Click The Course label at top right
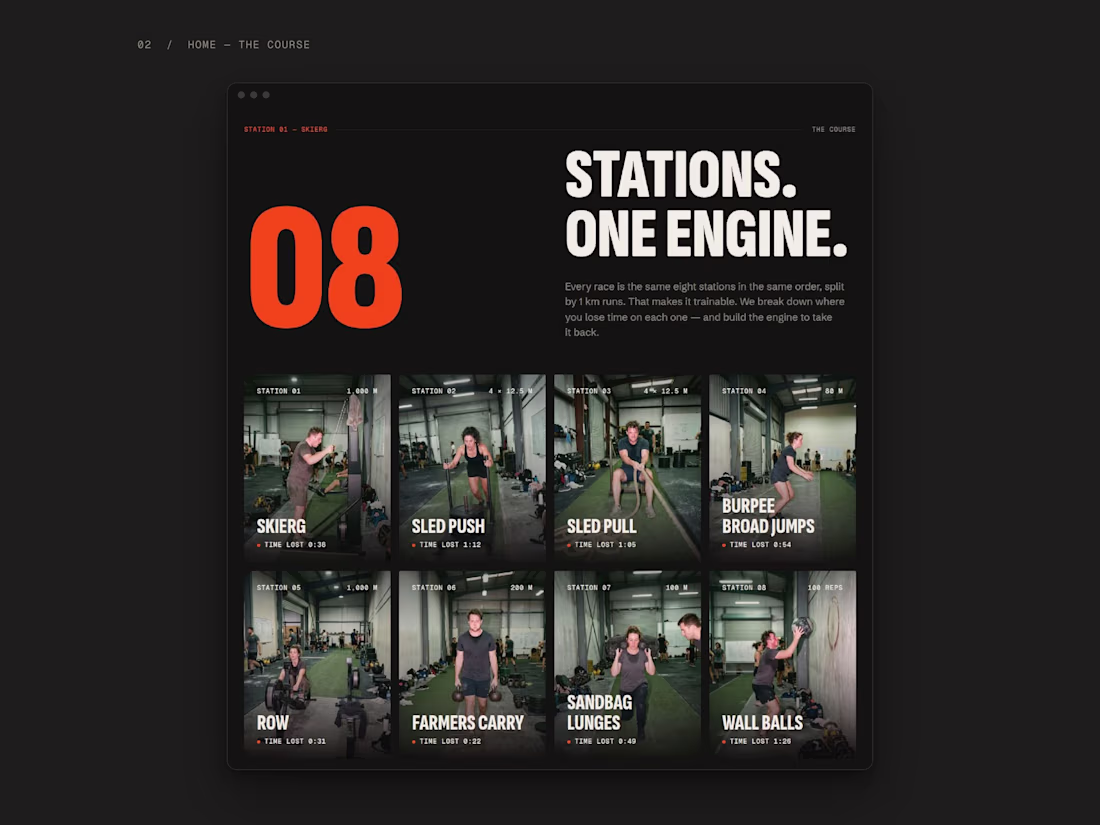 click(833, 129)
